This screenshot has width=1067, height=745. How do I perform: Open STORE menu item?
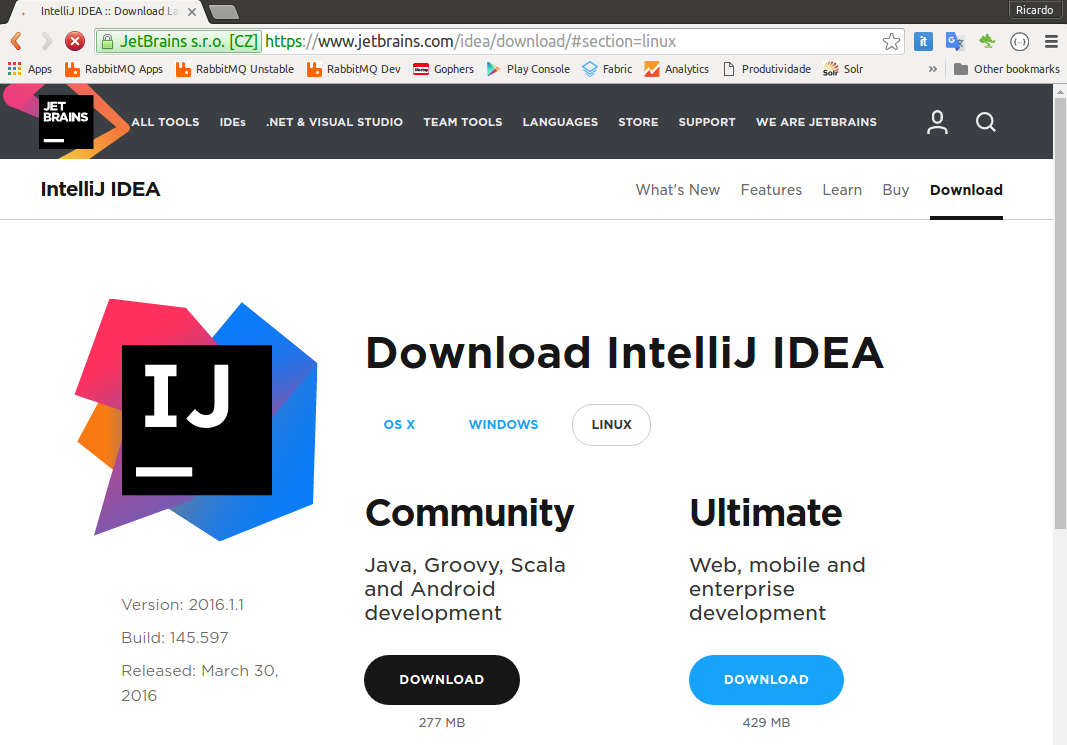(638, 122)
